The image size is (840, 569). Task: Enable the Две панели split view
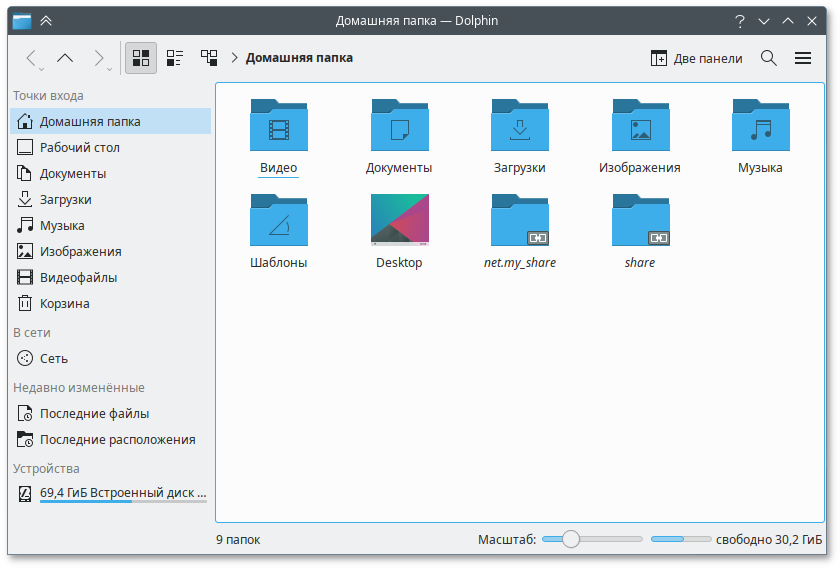(x=696, y=58)
